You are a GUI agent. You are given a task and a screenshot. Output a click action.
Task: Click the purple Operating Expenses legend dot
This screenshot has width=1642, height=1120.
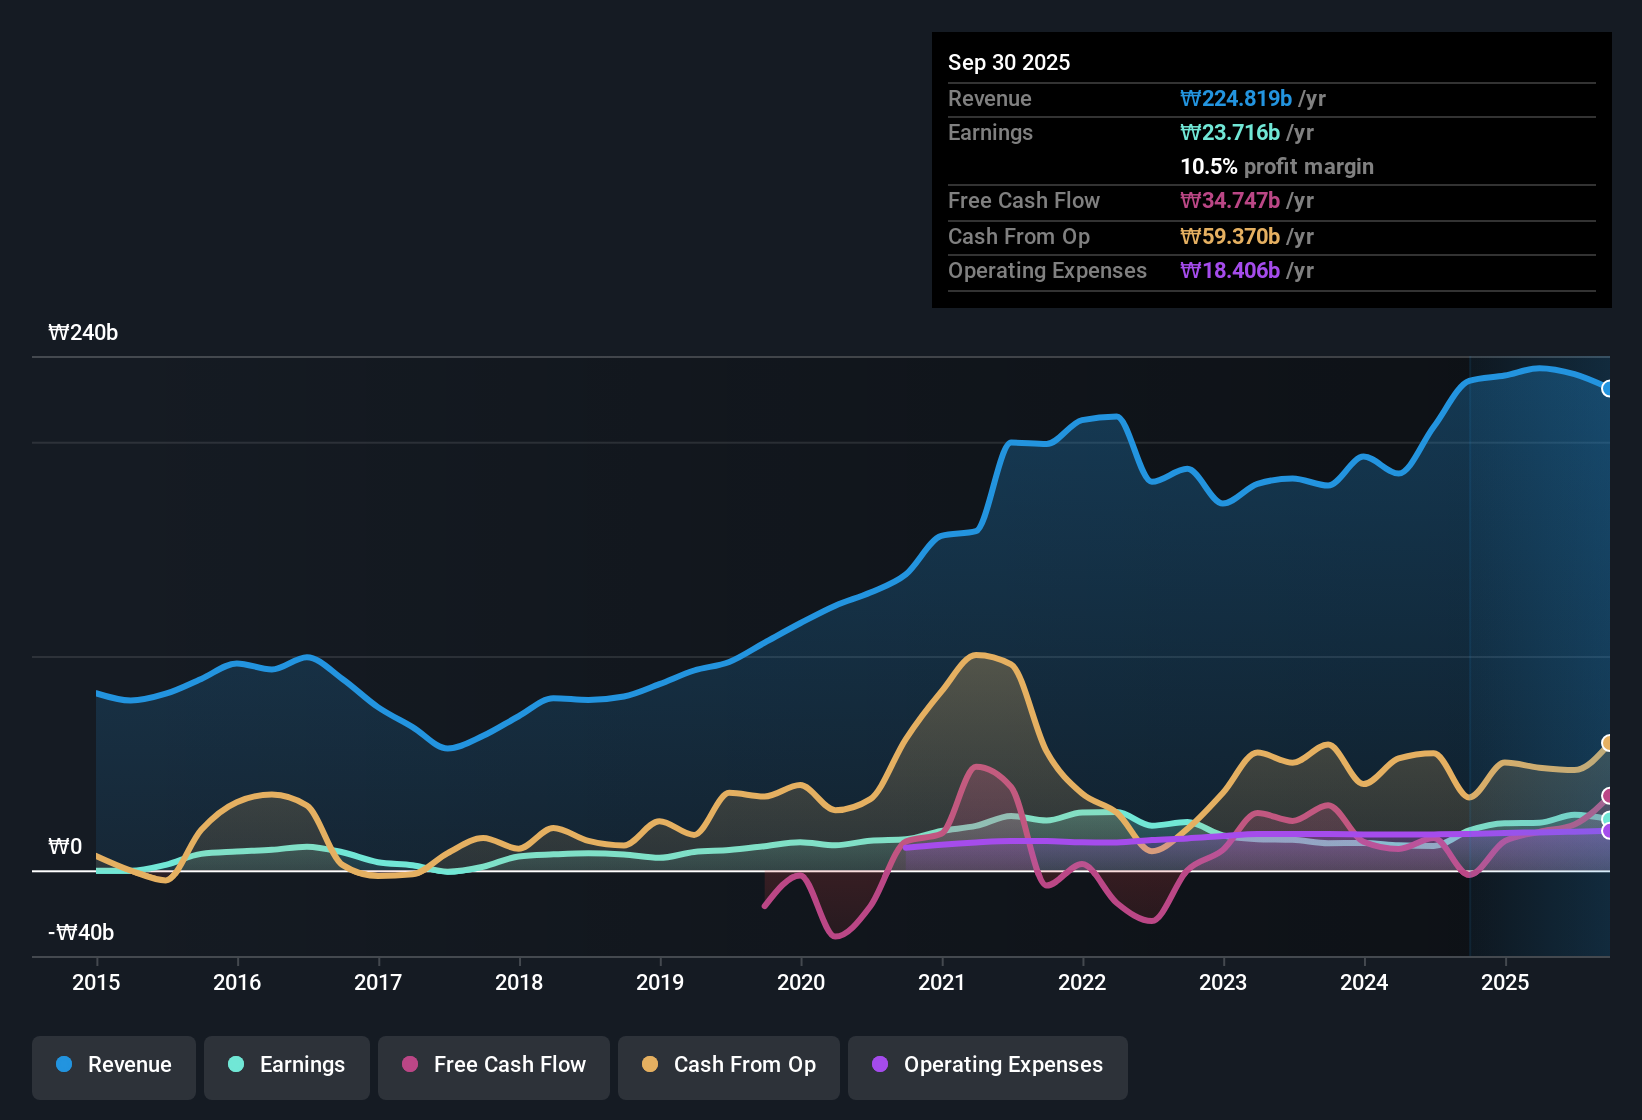(878, 1065)
